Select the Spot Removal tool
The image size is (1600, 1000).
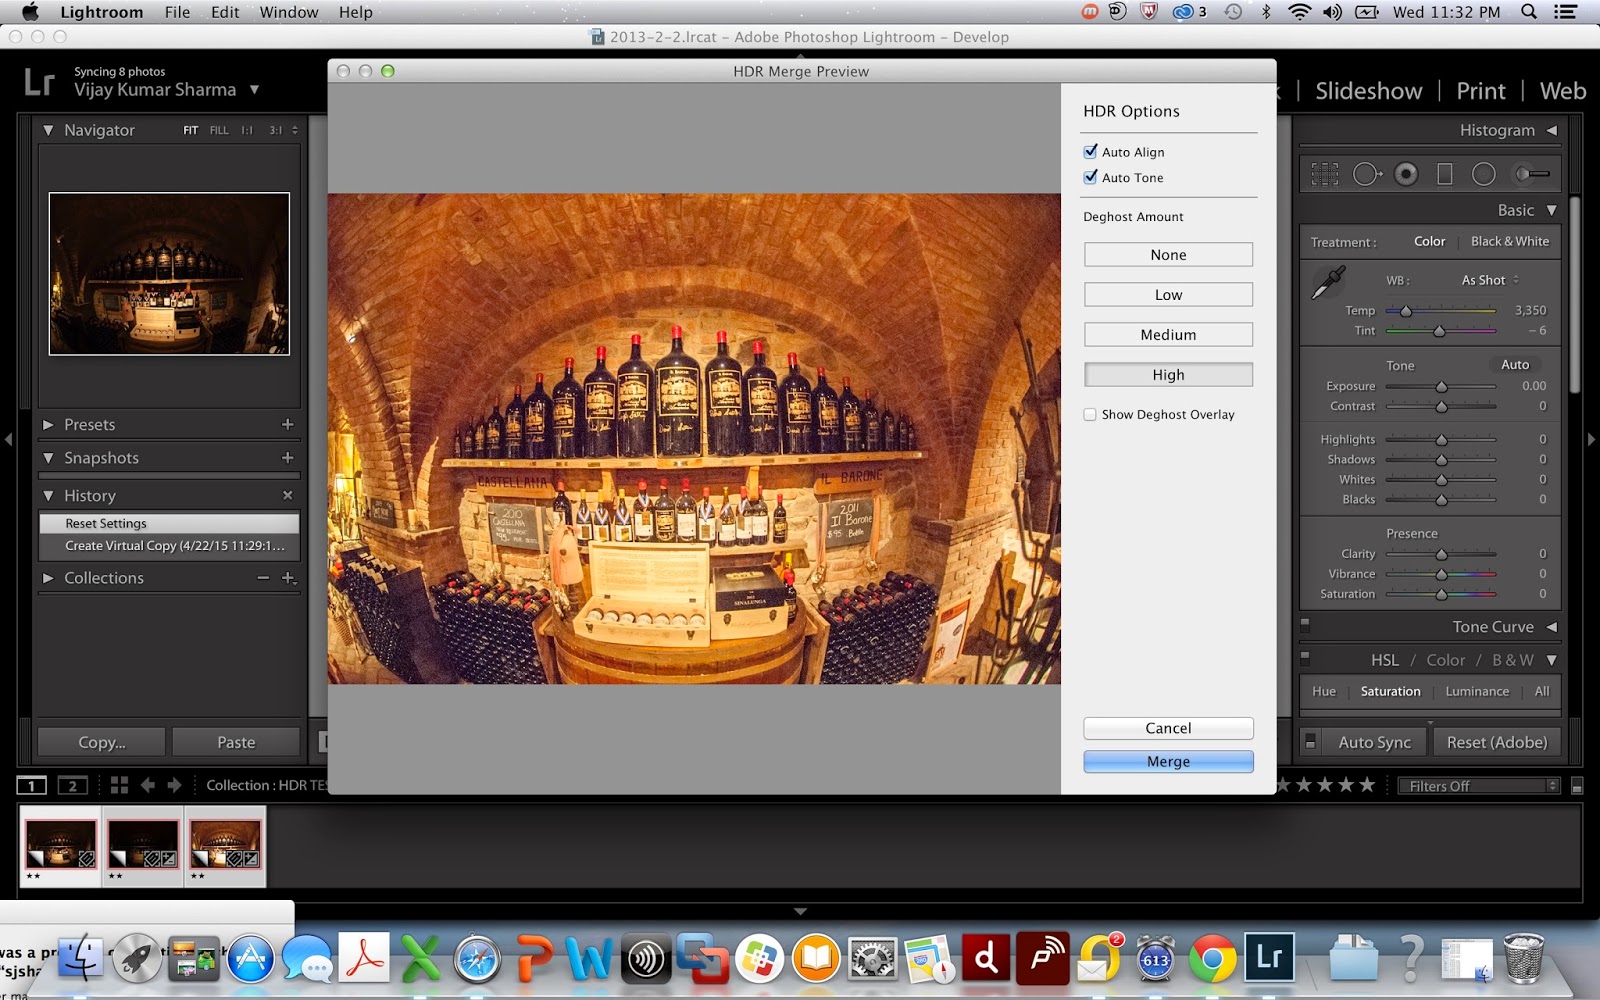click(x=1367, y=174)
